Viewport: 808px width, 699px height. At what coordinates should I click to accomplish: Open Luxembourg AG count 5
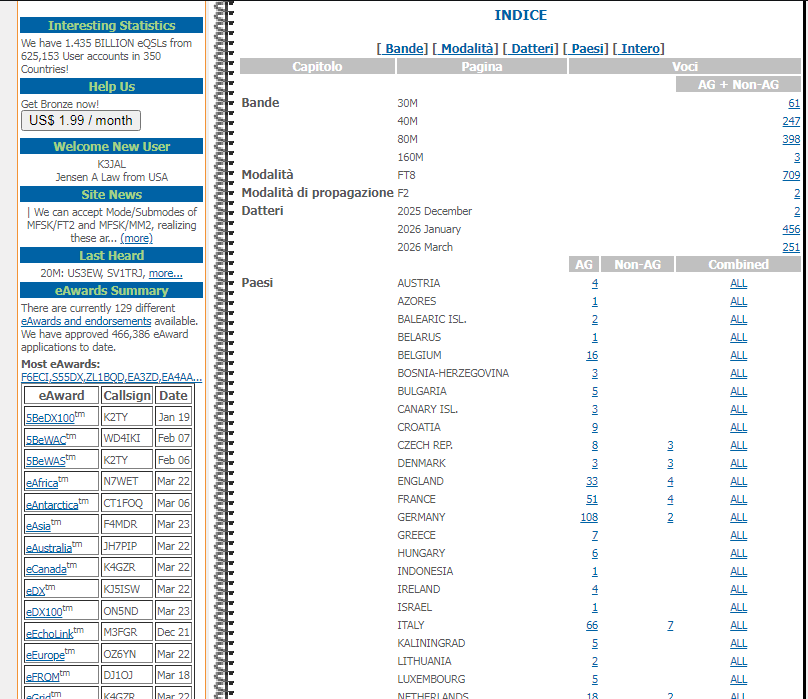[595, 679]
